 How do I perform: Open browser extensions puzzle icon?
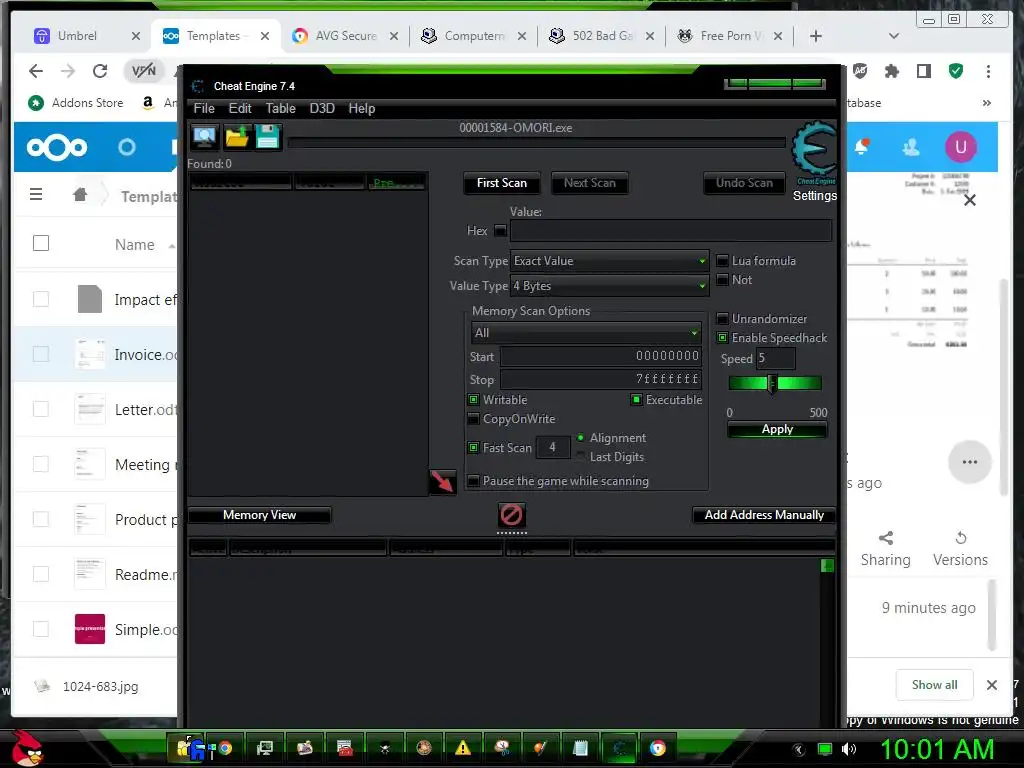point(891,71)
